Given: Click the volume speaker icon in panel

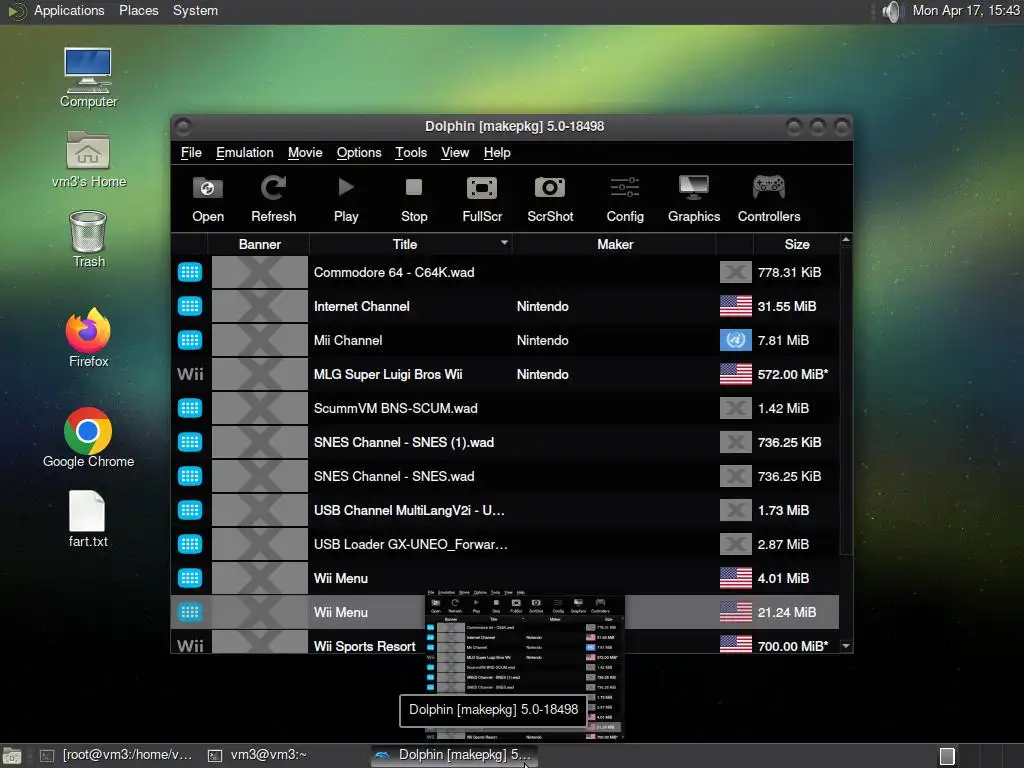Looking at the screenshot, I should click(891, 11).
